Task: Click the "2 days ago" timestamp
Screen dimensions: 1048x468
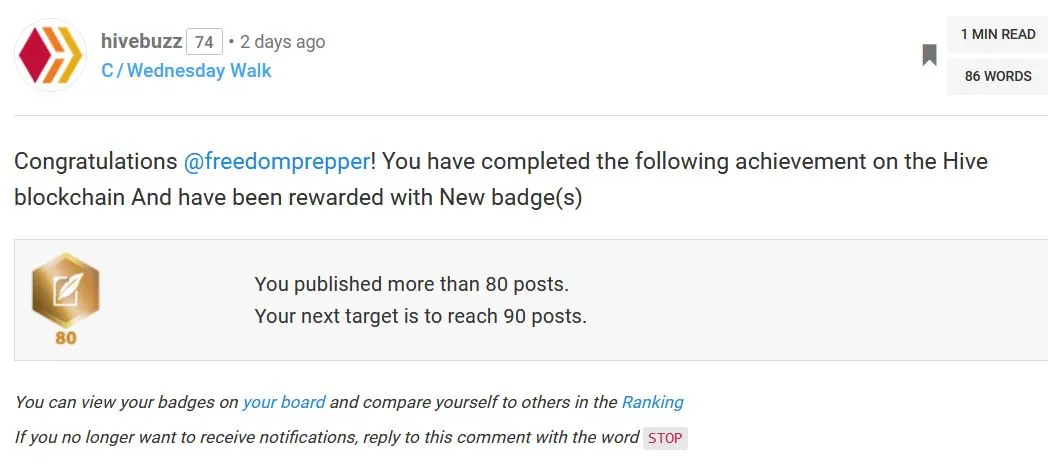Action: [283, 42]
